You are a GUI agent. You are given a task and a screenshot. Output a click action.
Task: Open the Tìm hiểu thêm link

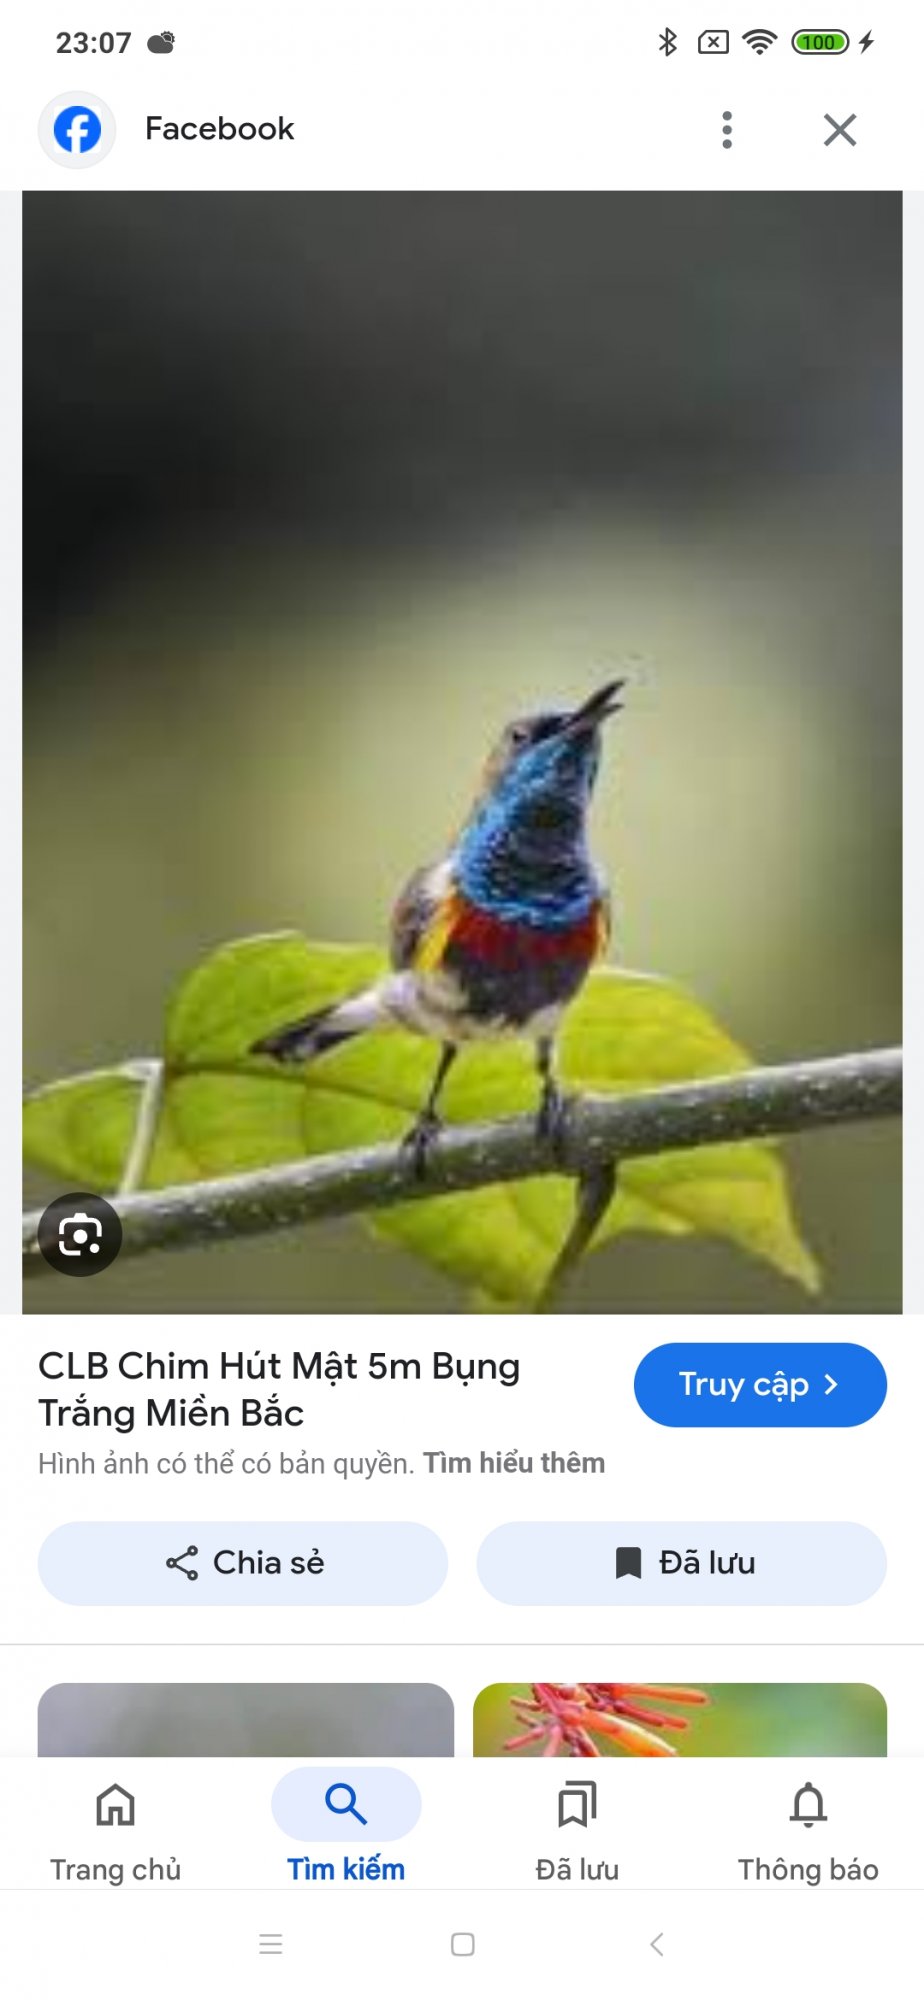(514, 1463)
